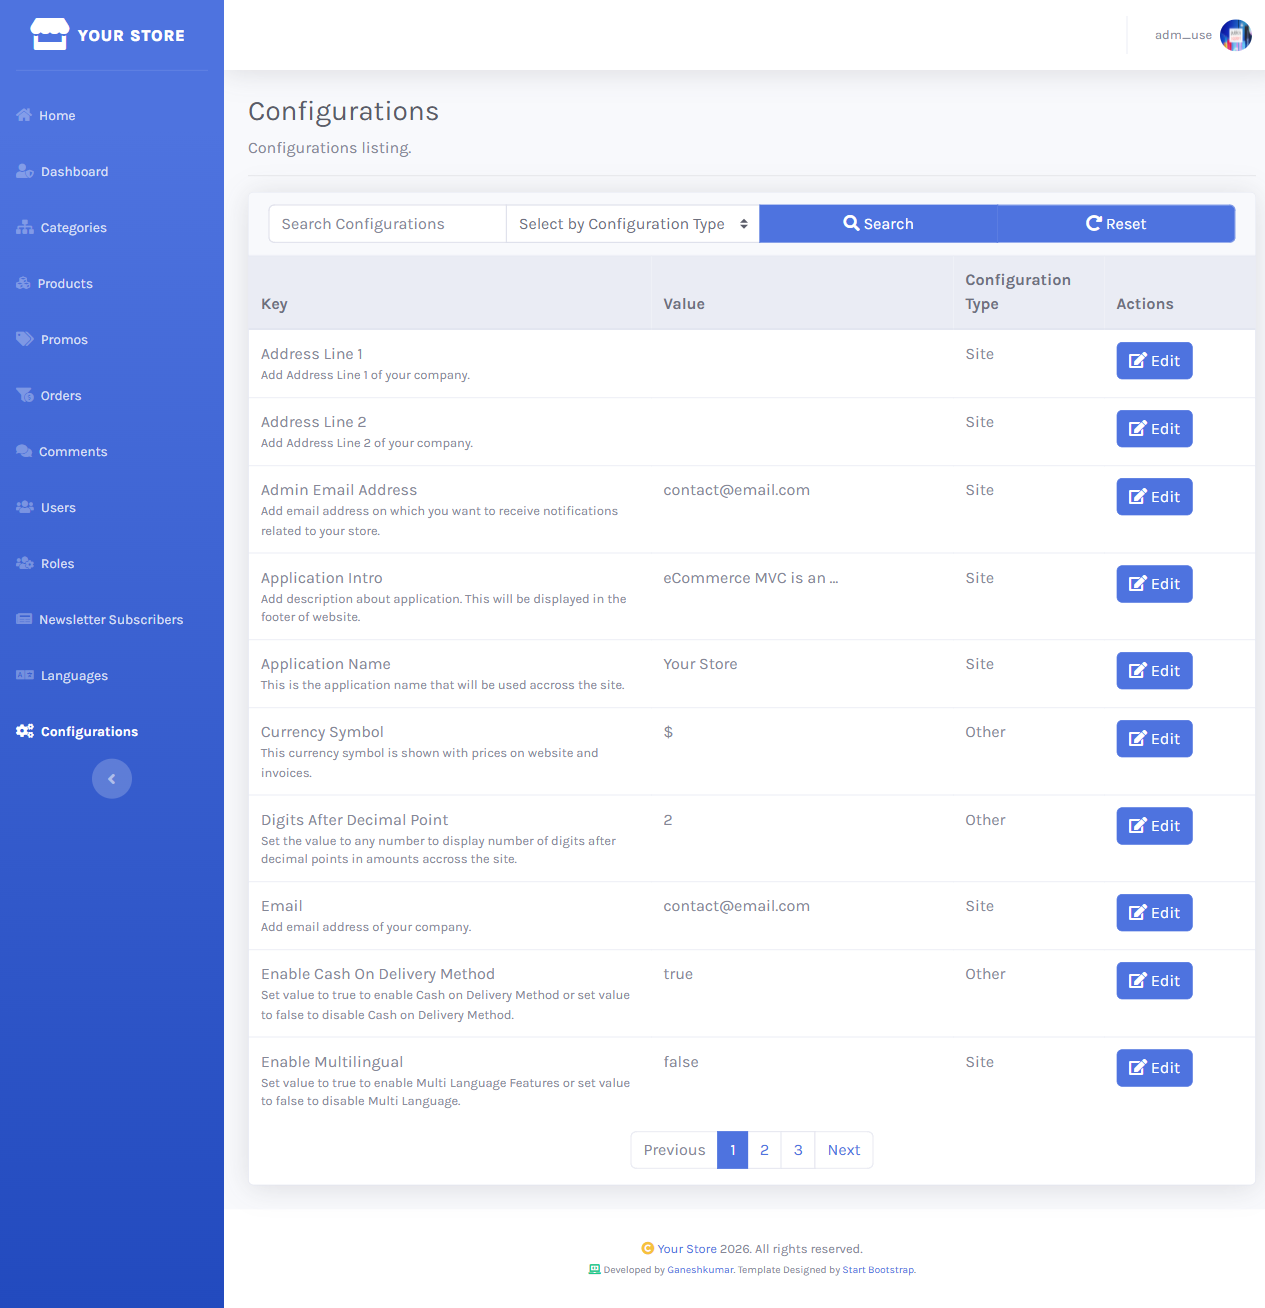Click the Categories sitemap icon
Screen dimensions: 1265x1308
point(25,227)
